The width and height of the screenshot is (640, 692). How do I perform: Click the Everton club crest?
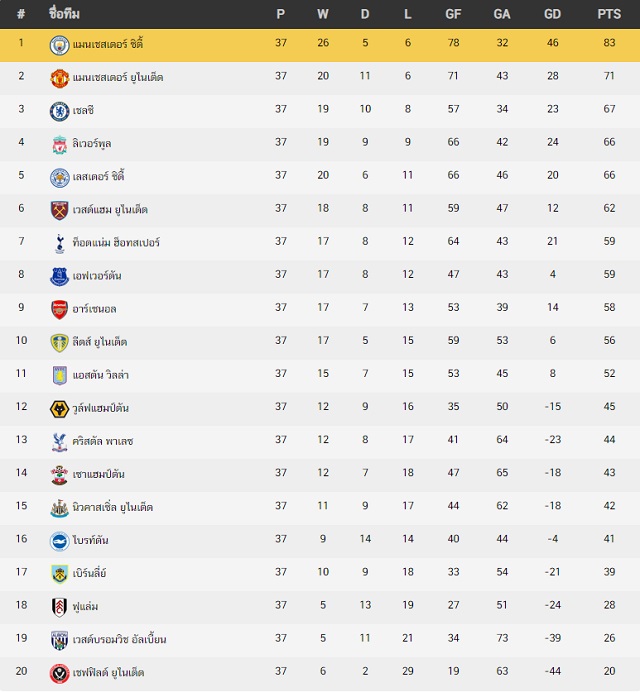[59, 277]
